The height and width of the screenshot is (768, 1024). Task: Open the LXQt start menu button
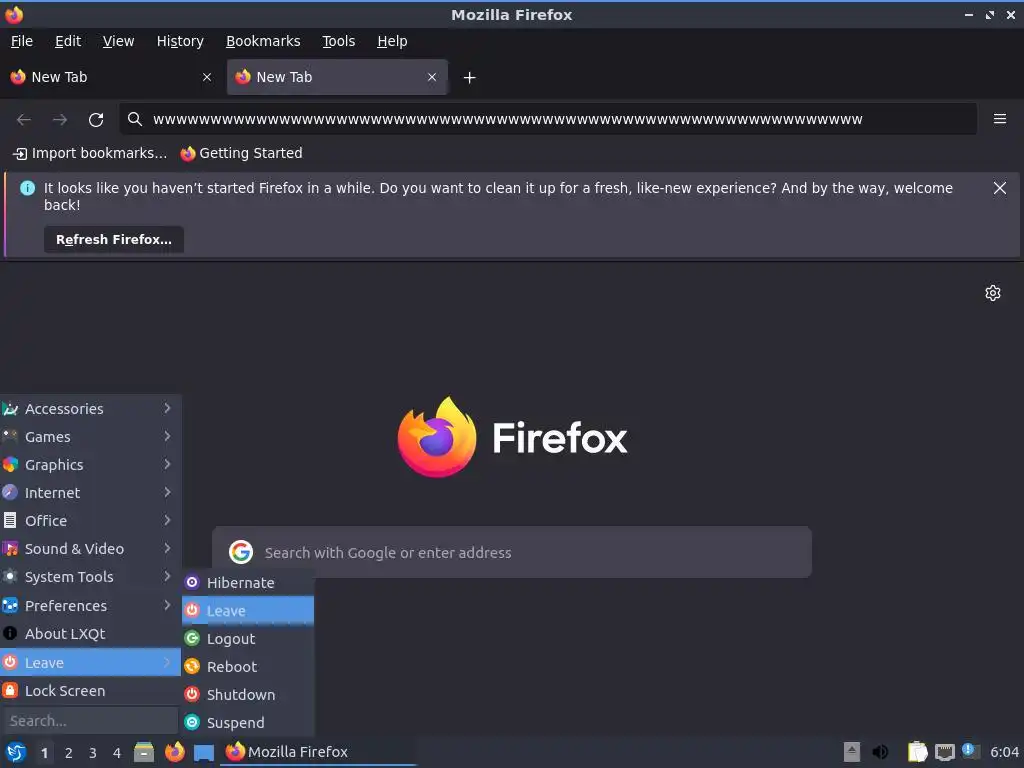point(16,752)
